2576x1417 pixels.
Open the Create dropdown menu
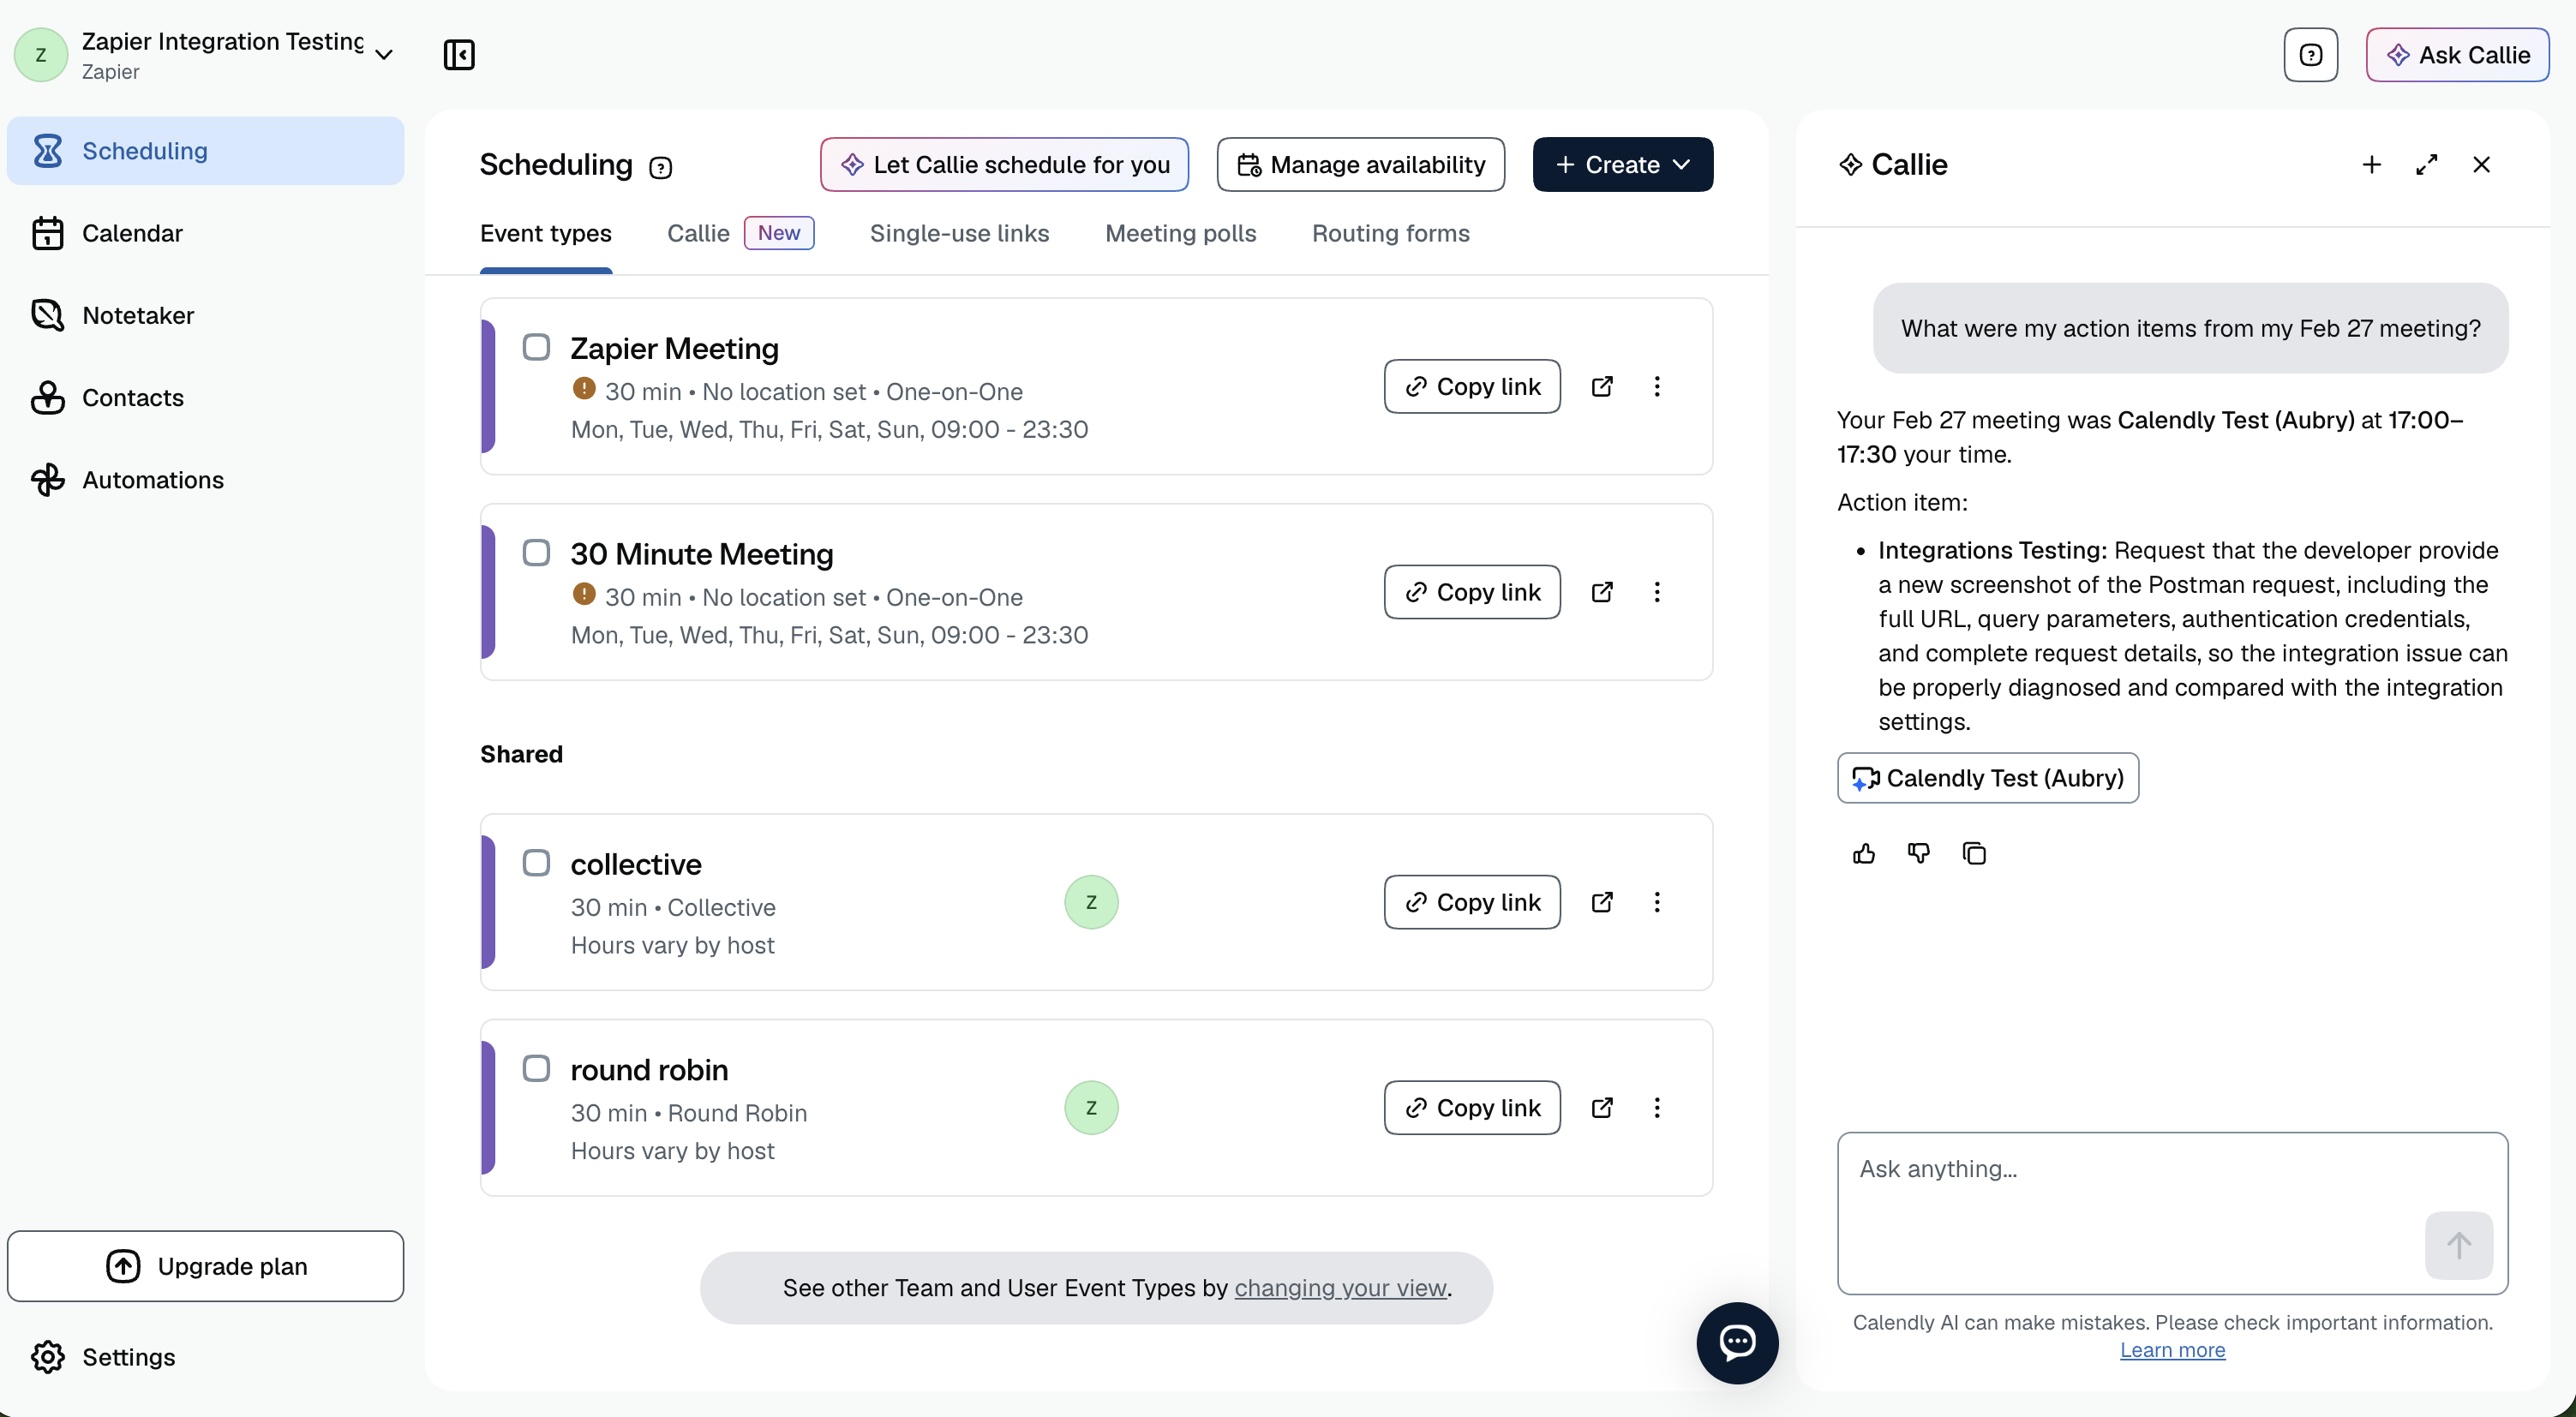click(1622, 164)
